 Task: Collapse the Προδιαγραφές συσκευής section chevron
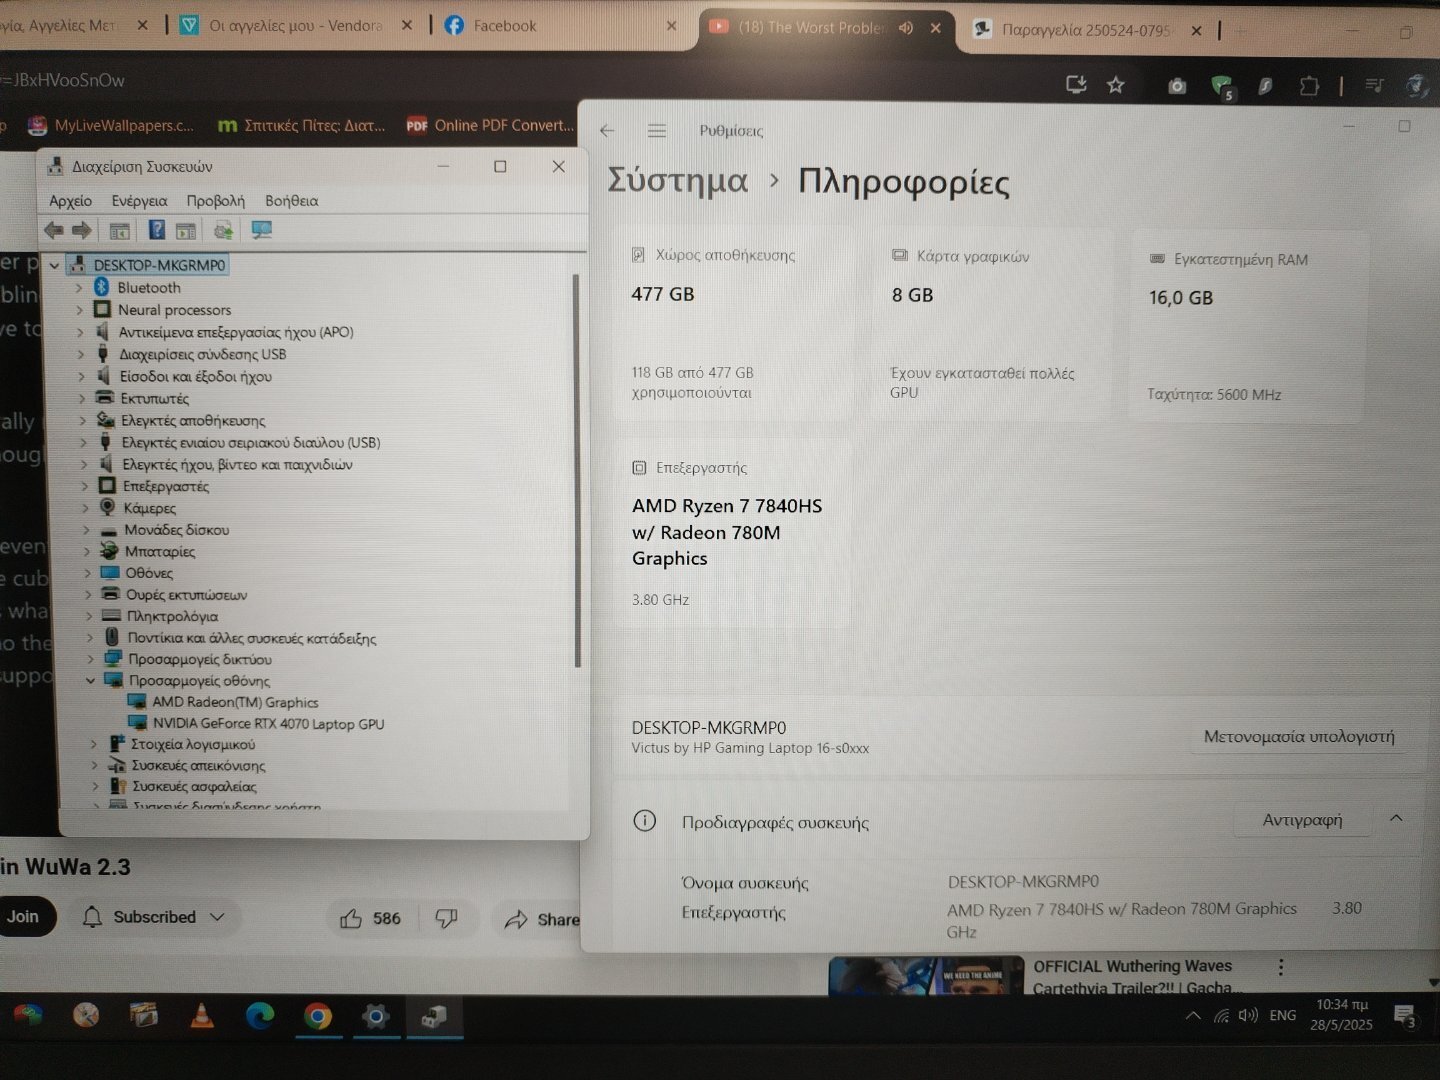pos(1396,819)
